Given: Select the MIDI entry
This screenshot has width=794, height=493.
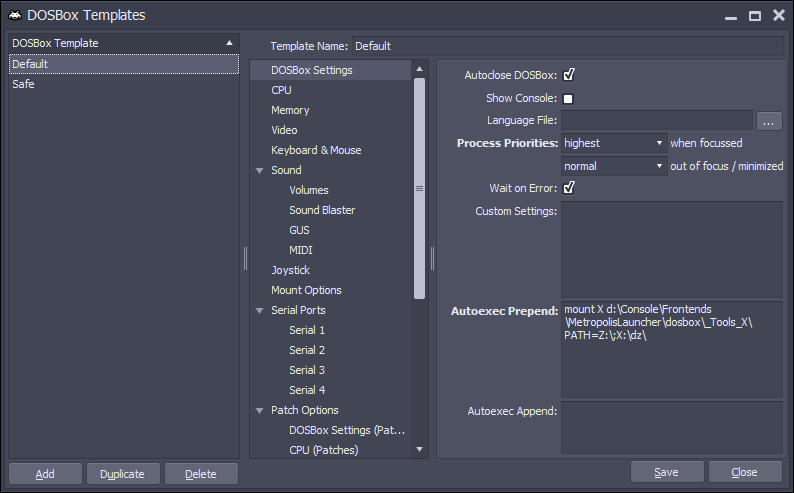Looking at the screenshot, I should [300, 250].
